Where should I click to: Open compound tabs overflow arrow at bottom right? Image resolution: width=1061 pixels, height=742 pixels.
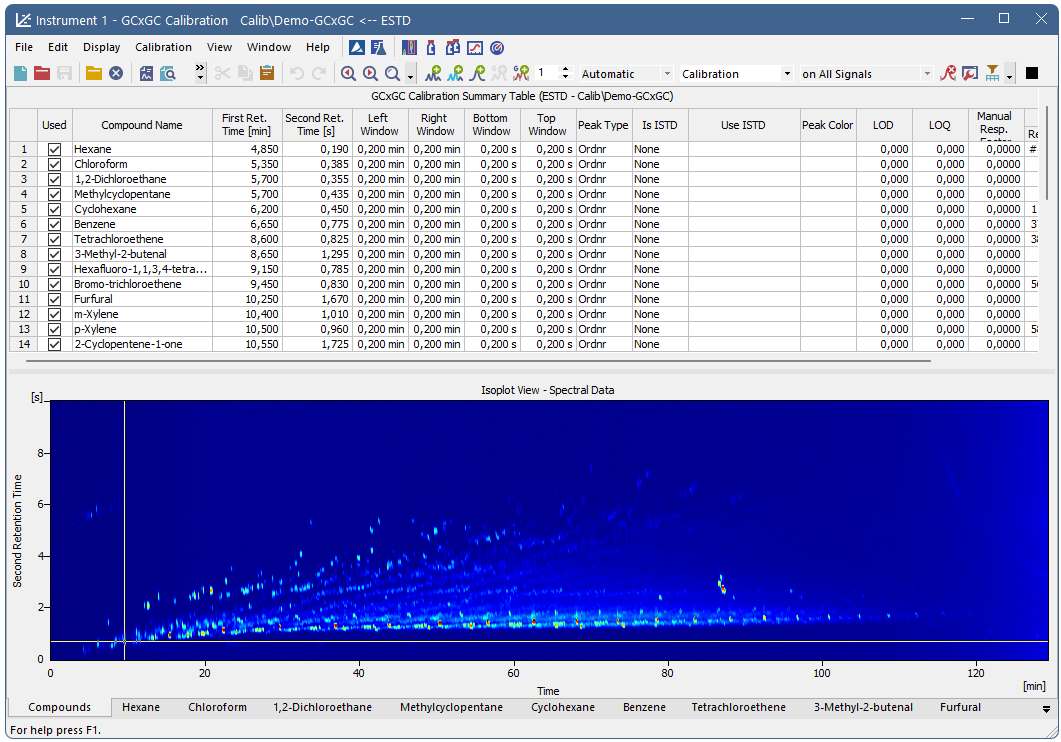(x=1047, y=710)
